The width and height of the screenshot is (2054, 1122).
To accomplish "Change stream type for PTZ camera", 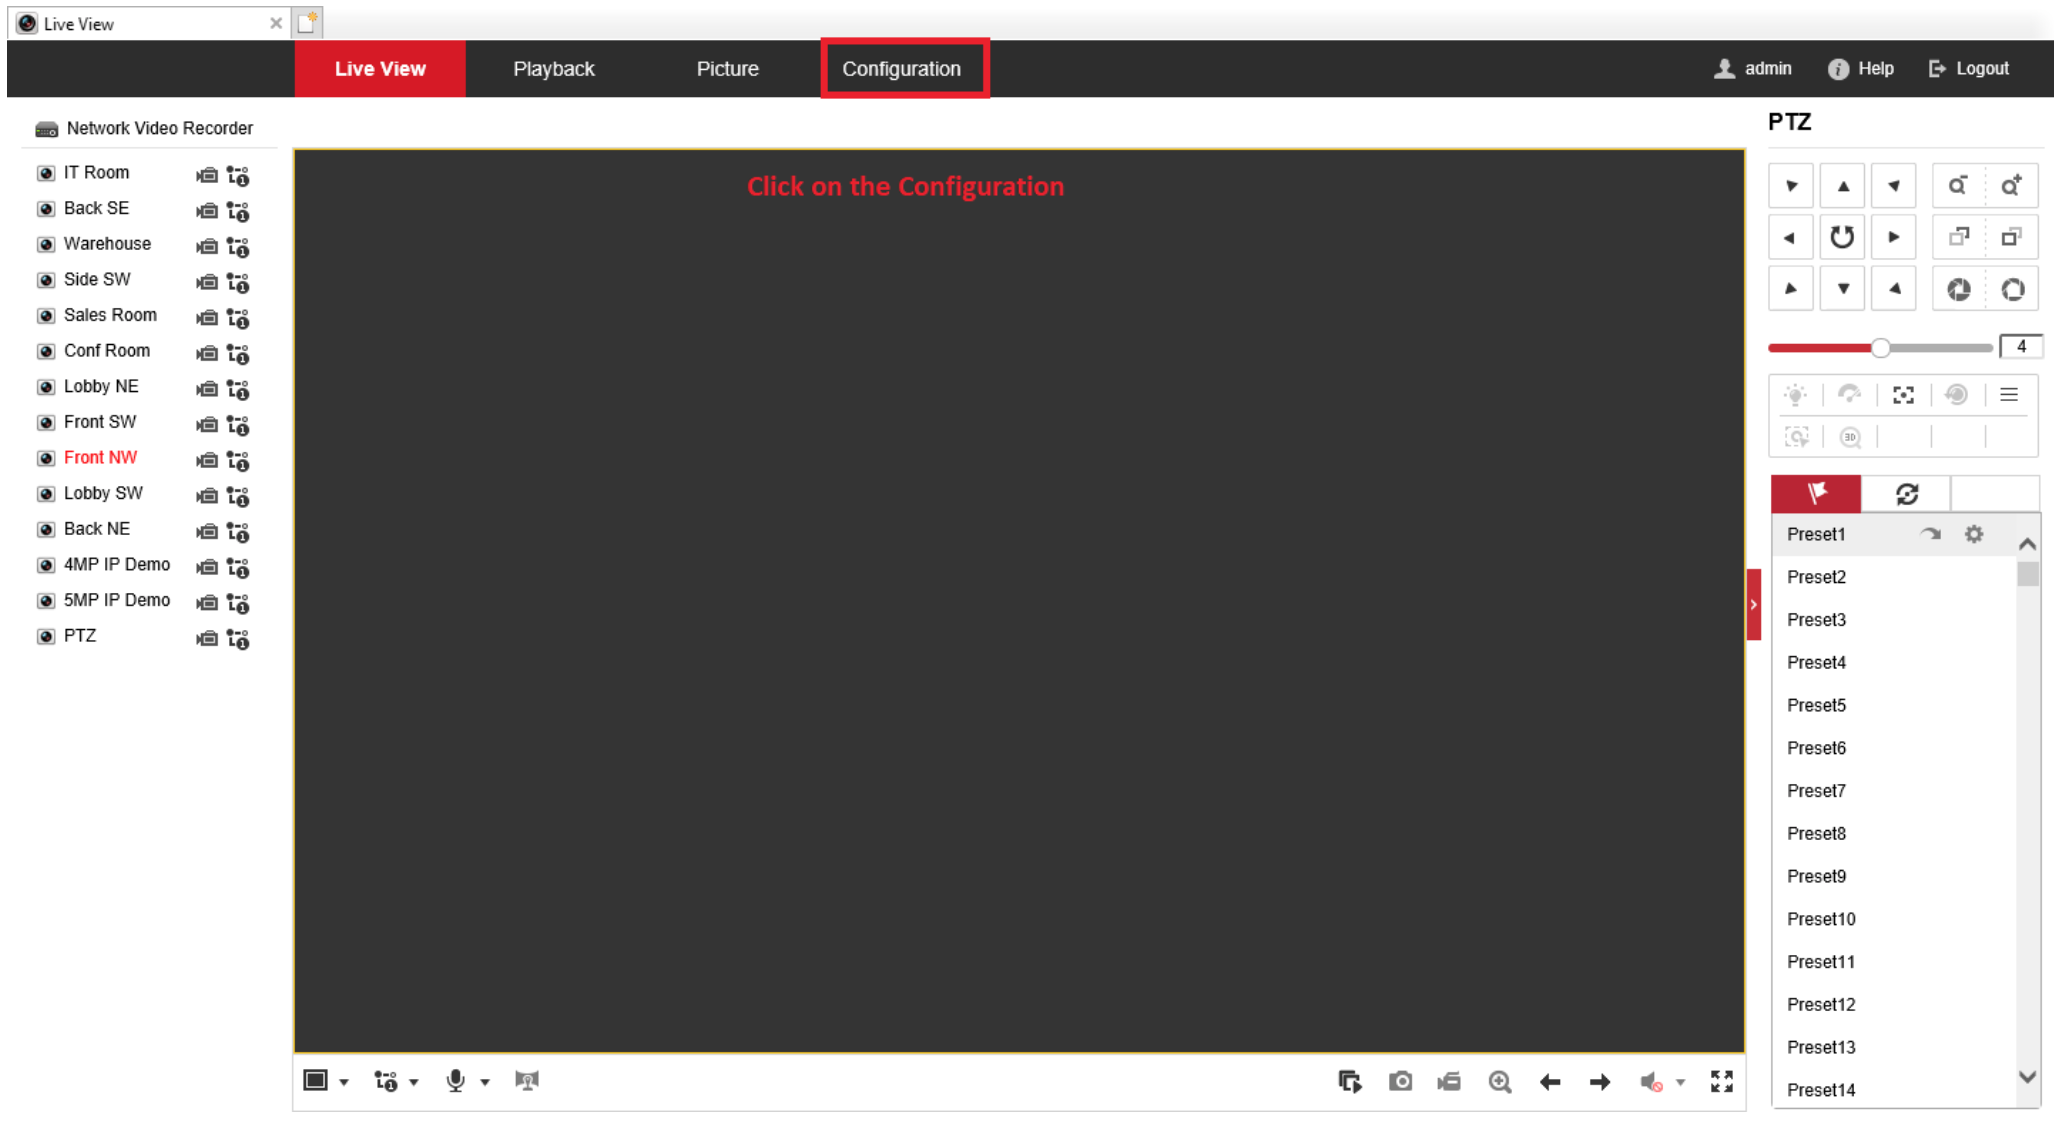I will click(238, 638).
